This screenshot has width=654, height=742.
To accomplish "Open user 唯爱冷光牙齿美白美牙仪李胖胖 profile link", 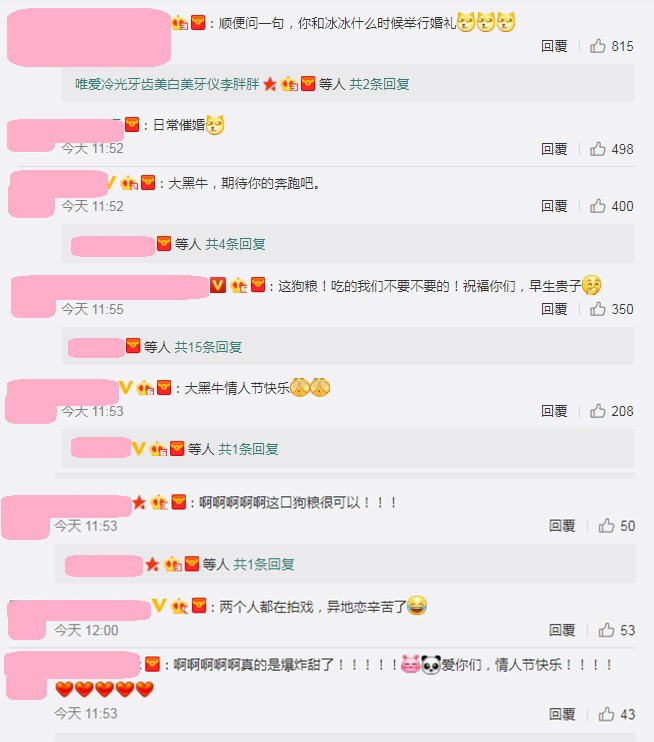I will (167, 84).
